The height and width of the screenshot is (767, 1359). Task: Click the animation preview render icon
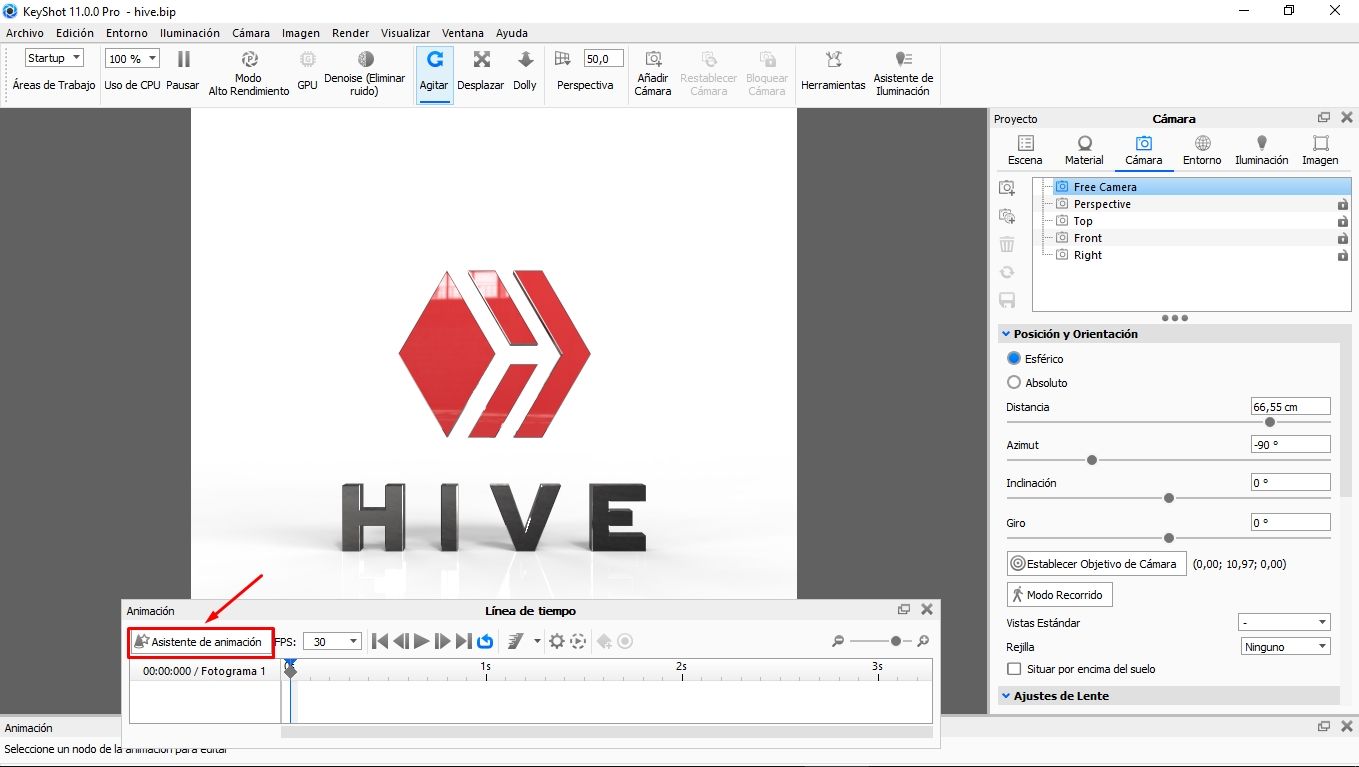(578, 641)
